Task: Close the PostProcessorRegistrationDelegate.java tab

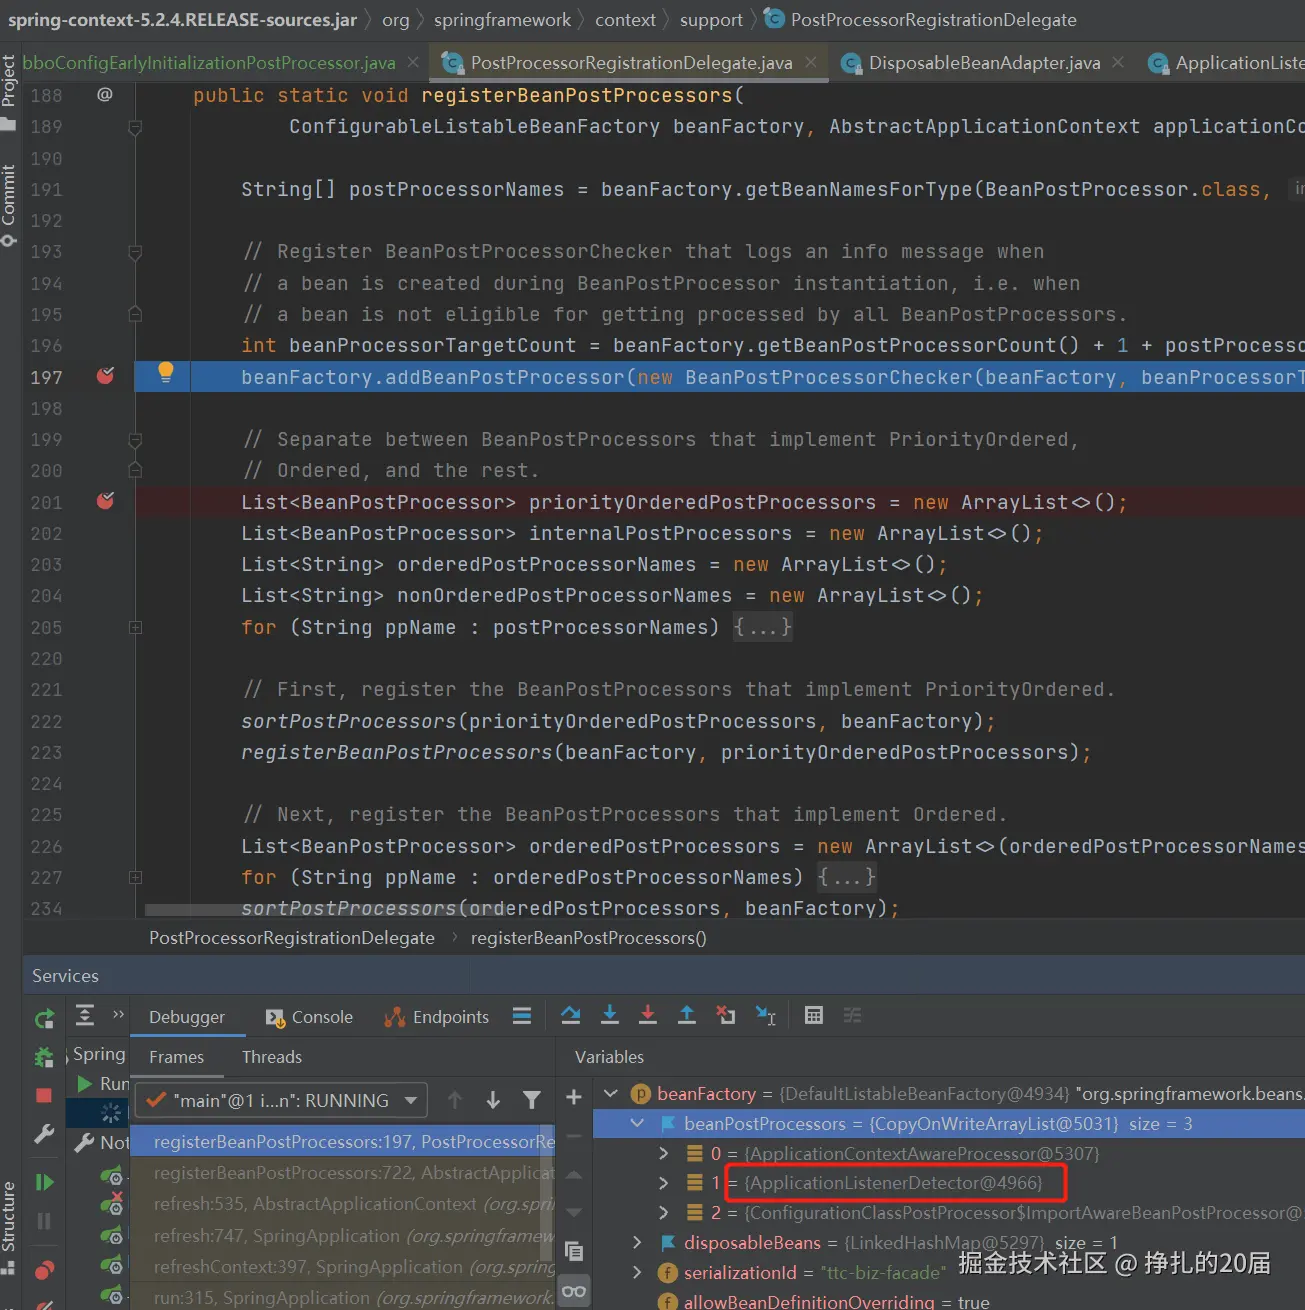Action: click(x=811, y=62)
